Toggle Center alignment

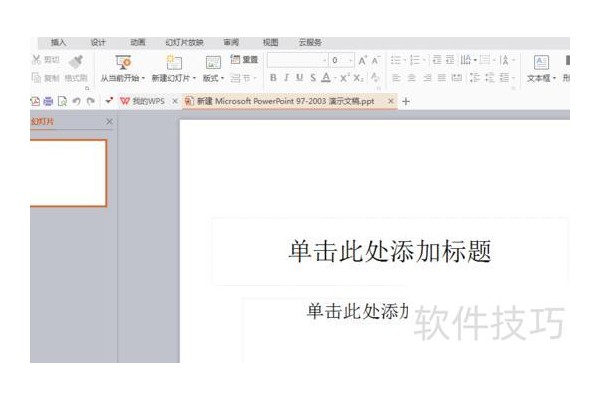412,78
